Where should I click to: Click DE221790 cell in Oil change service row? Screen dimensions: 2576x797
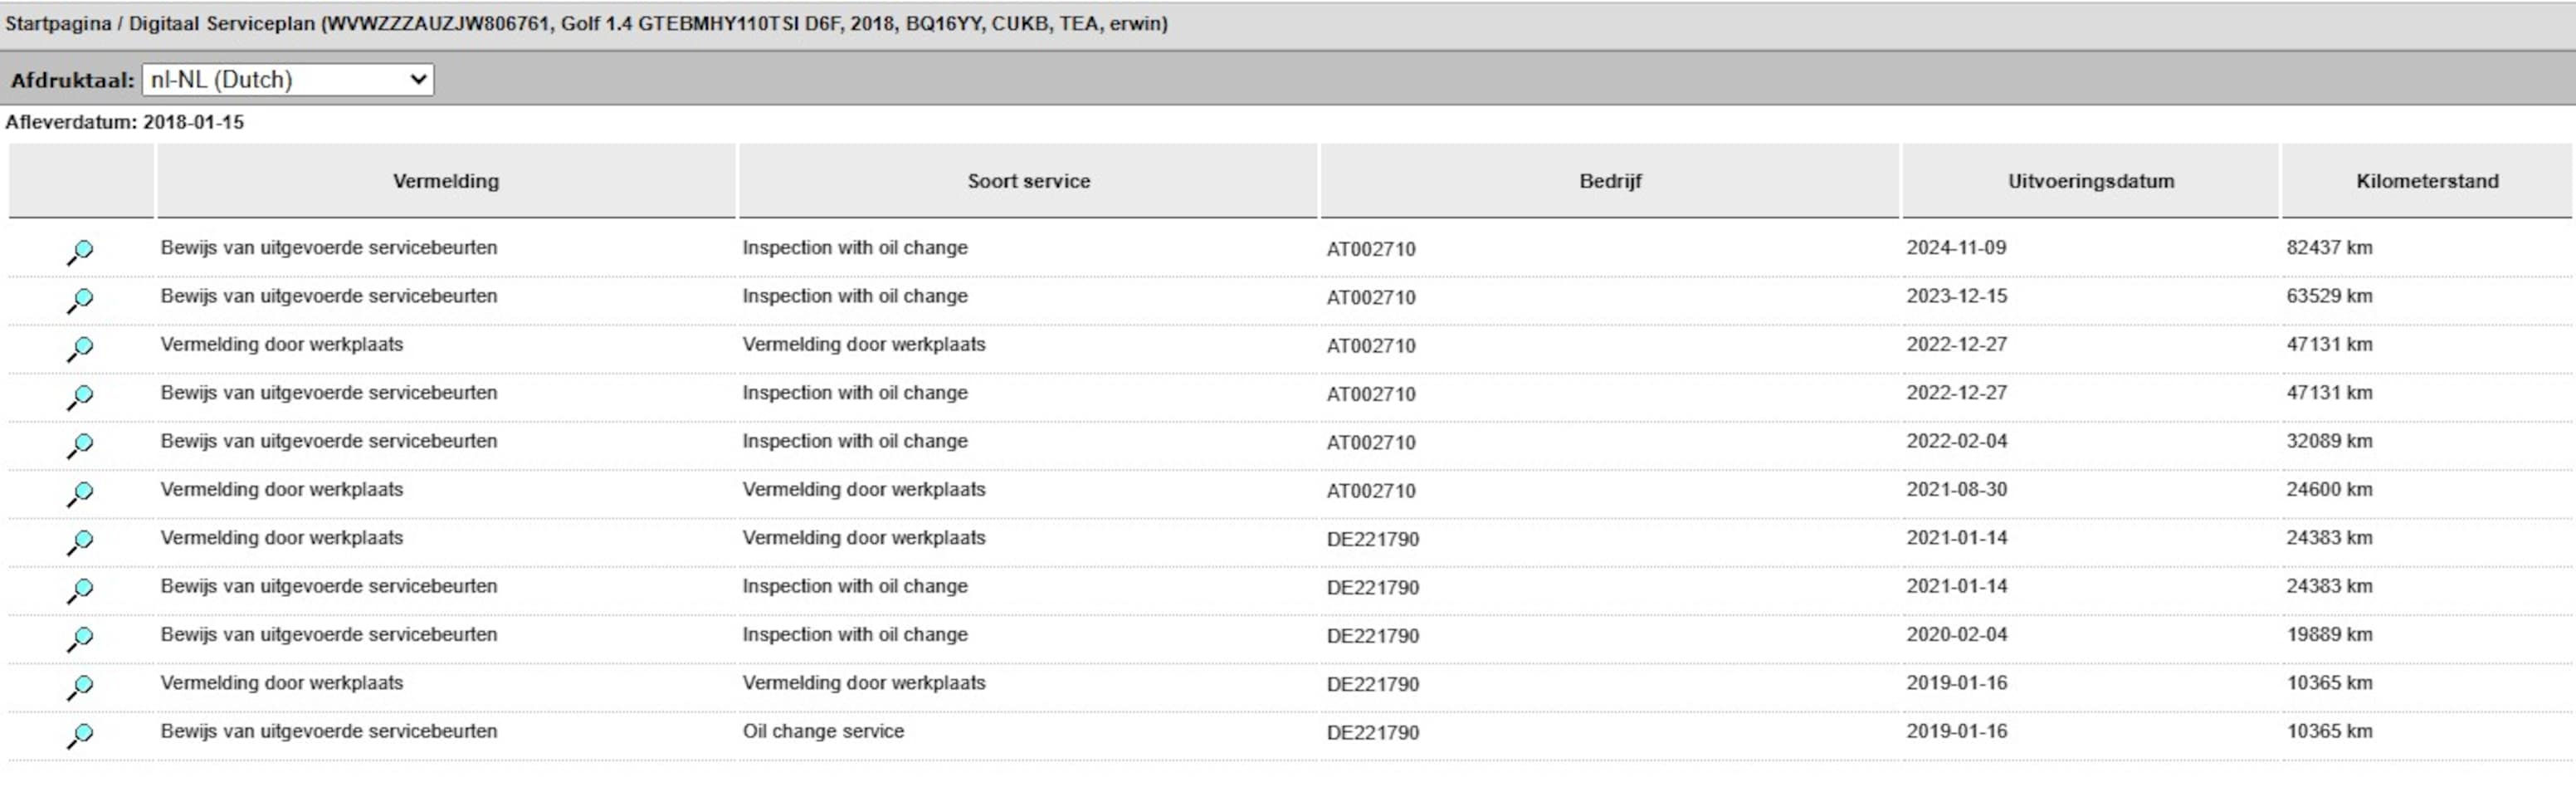tap(1373, 733)
